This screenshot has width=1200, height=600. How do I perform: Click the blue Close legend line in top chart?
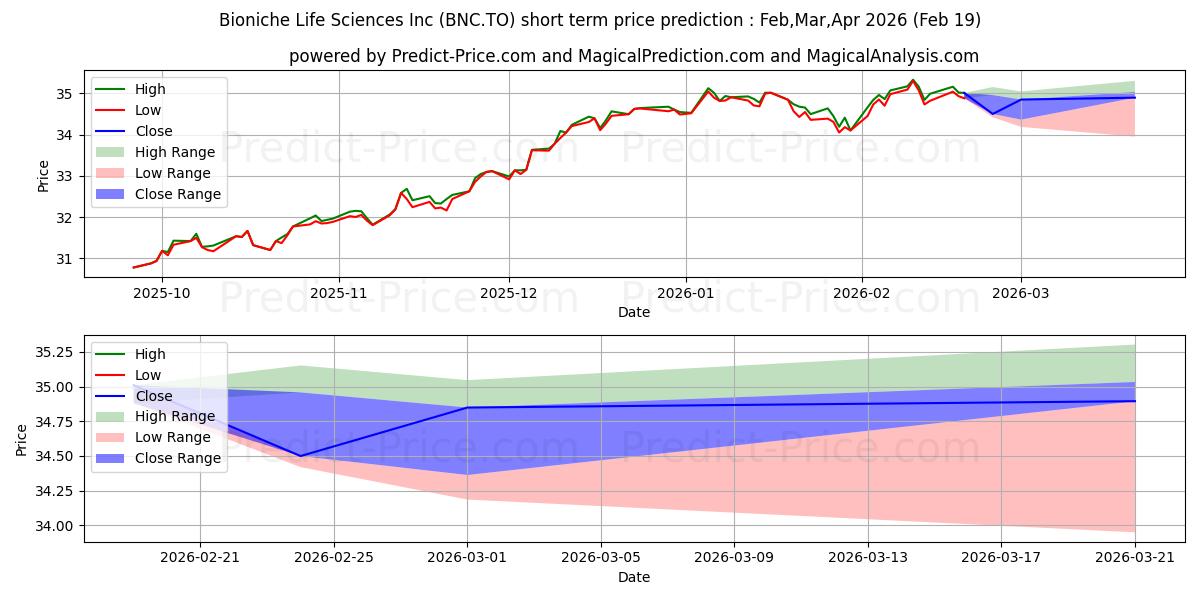[114, 132]
